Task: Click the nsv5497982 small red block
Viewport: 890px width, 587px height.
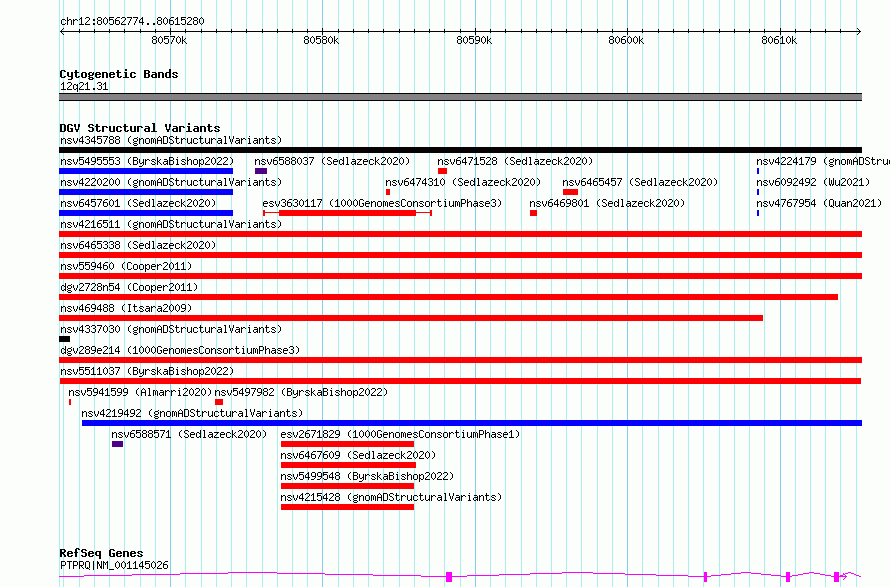Action: [219, 402]
